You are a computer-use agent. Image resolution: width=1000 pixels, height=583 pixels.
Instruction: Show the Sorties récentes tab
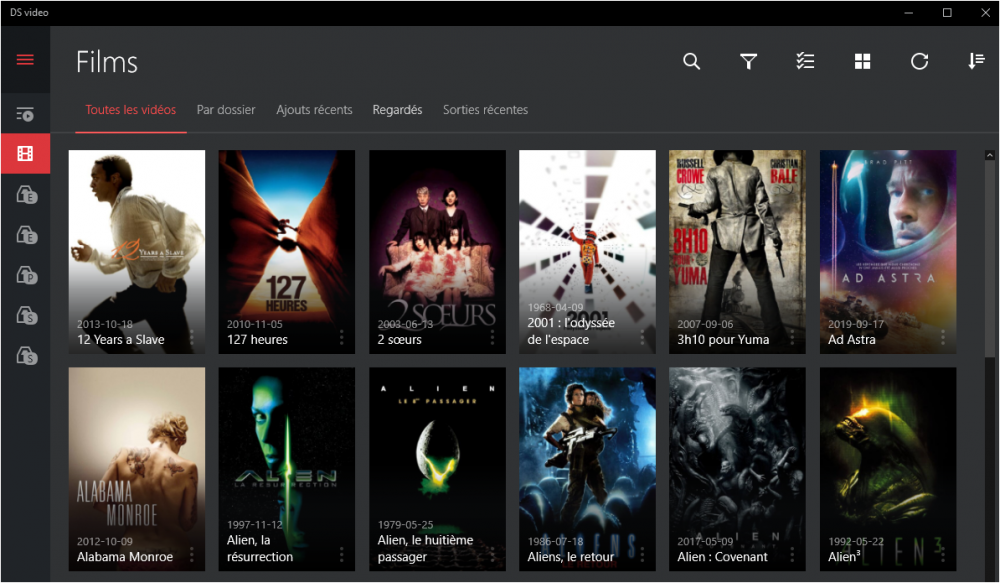tap(485, 110)
